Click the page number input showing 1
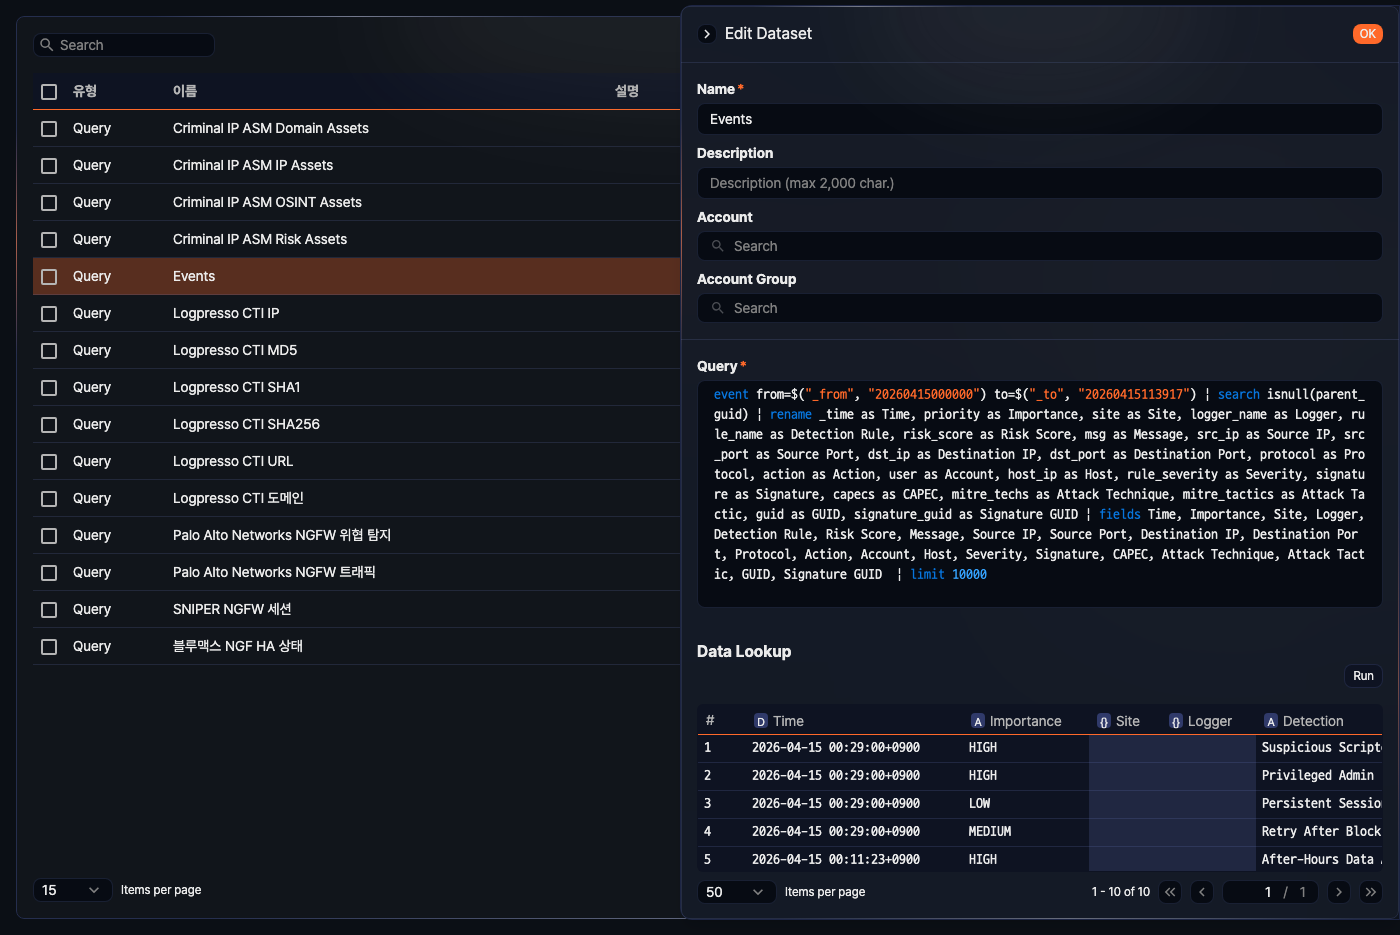The image size is (1400, 935). pos(1268,891)
